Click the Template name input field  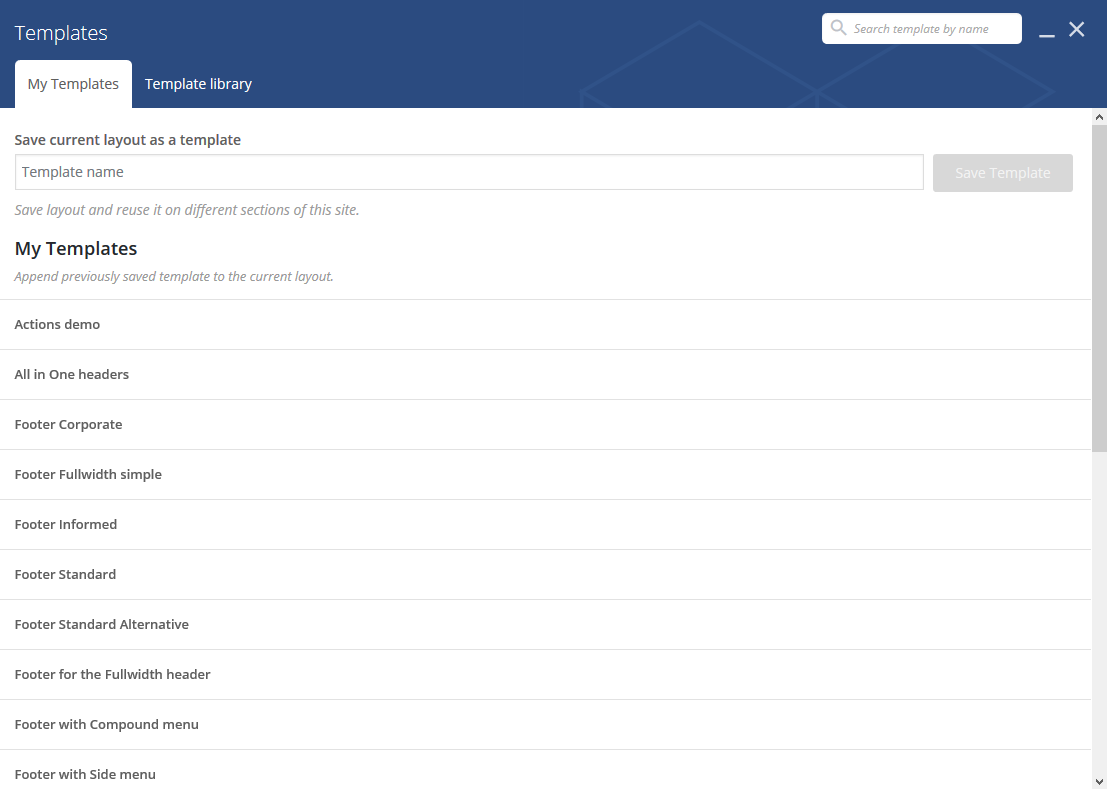coord(469,172)
